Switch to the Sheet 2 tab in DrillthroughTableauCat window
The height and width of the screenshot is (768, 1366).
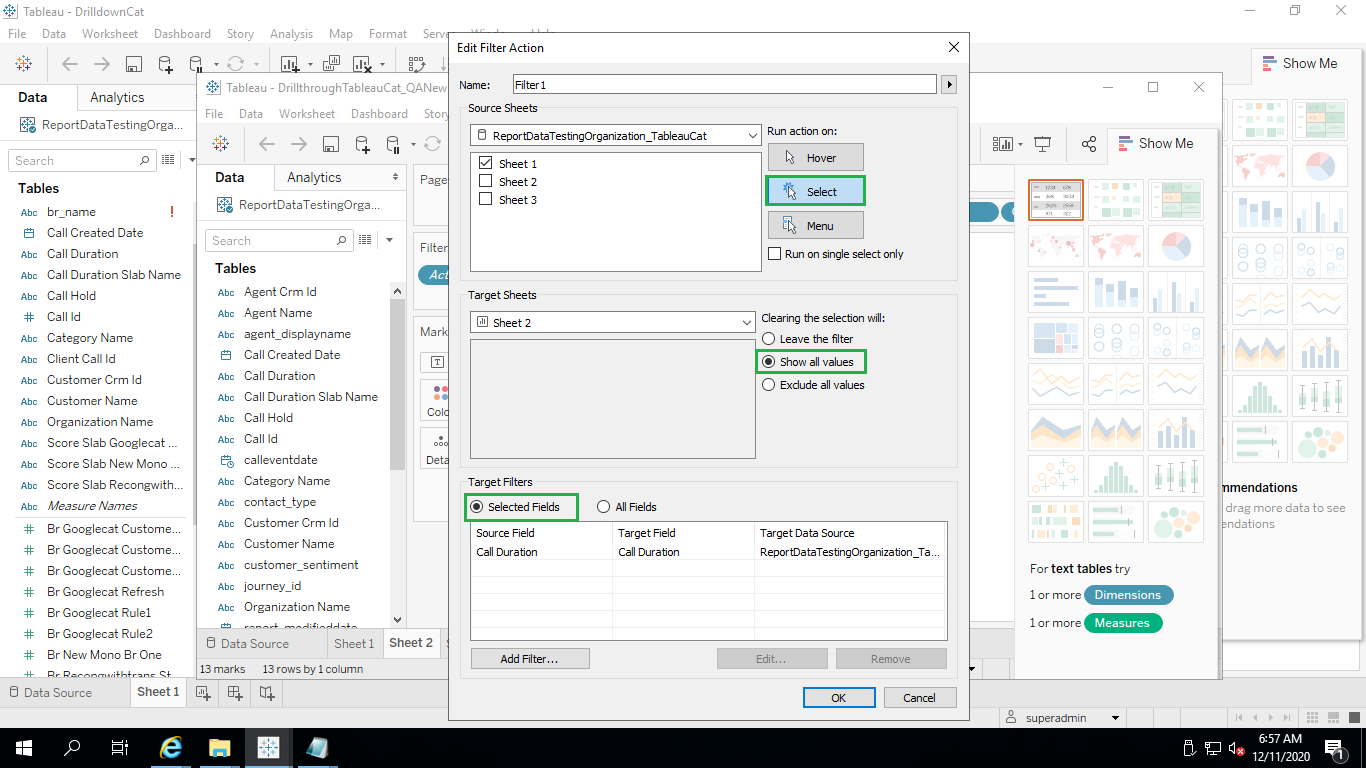411,643
